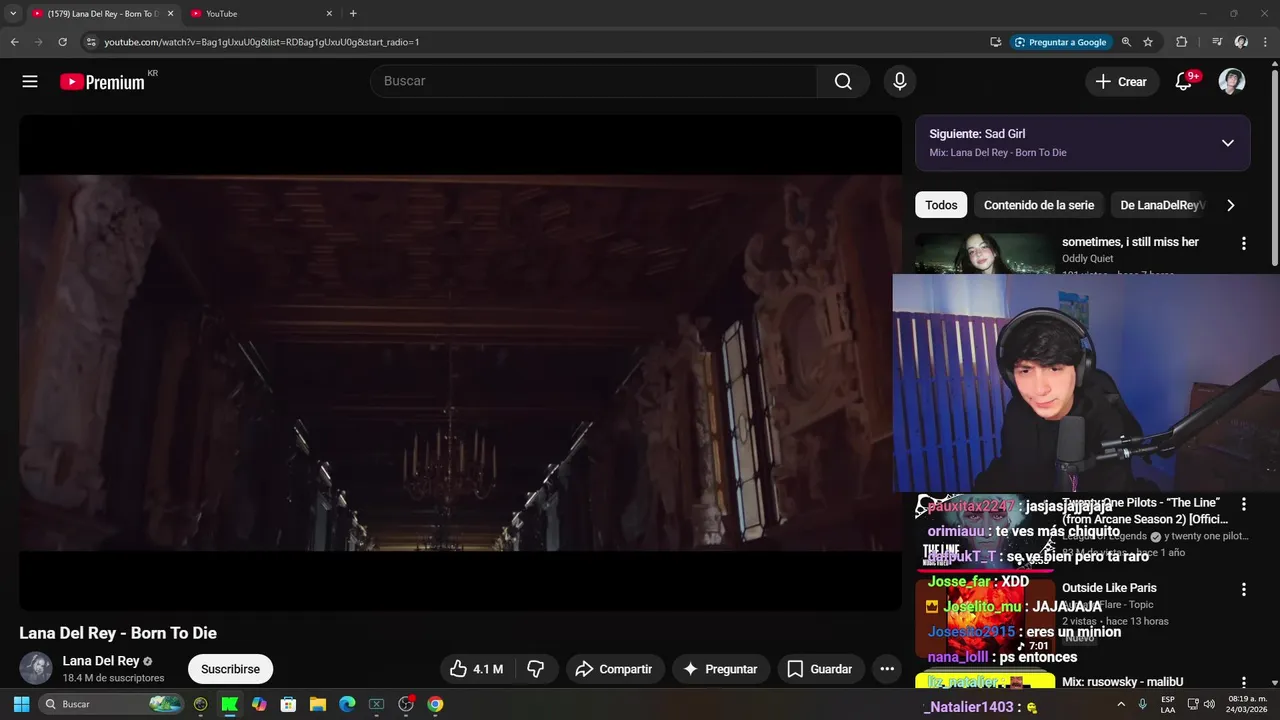The image size is (1280, 720).
Task: Open 'sometimes, i still miss her' thumbnail
Action: (985, 253)
